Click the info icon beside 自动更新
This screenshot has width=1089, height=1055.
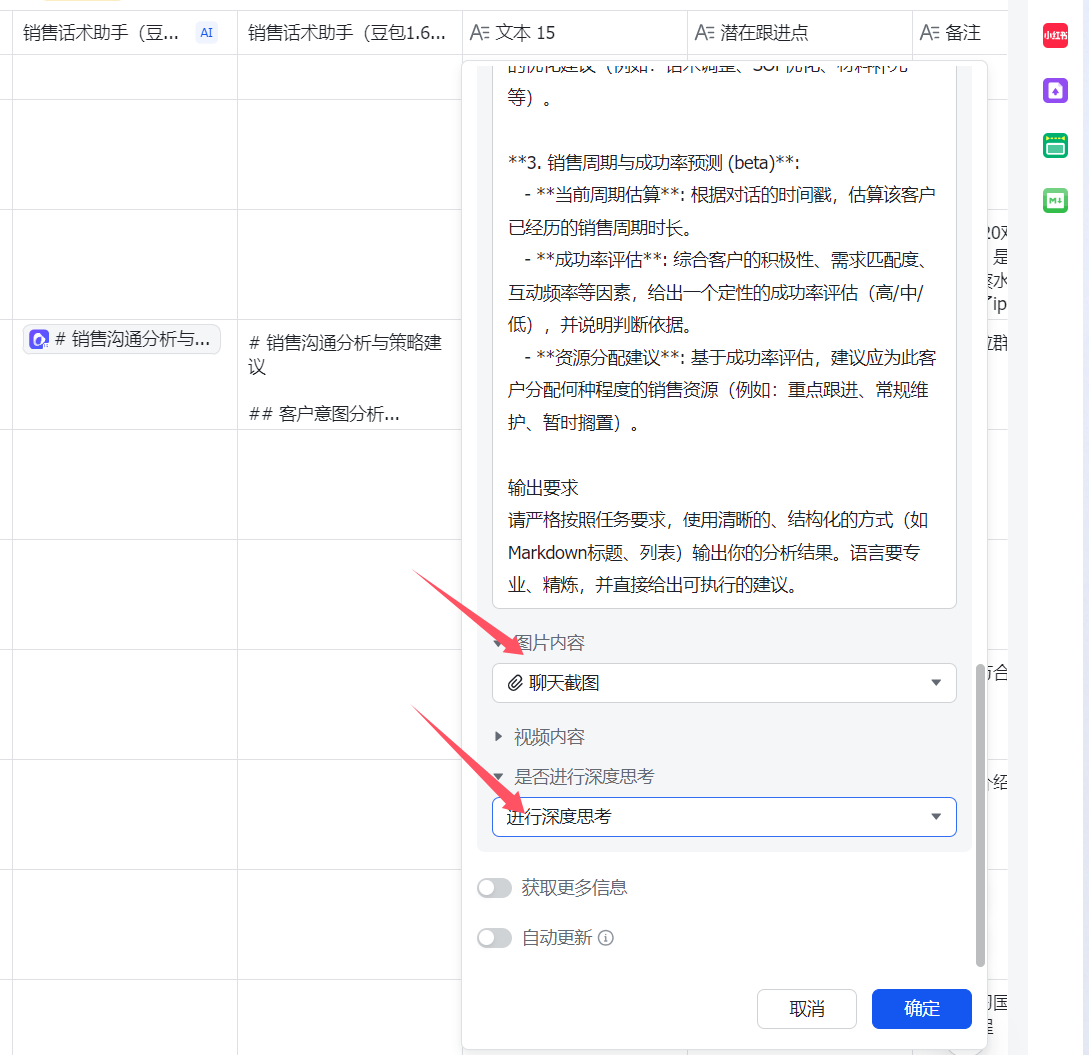coord(606,938)
